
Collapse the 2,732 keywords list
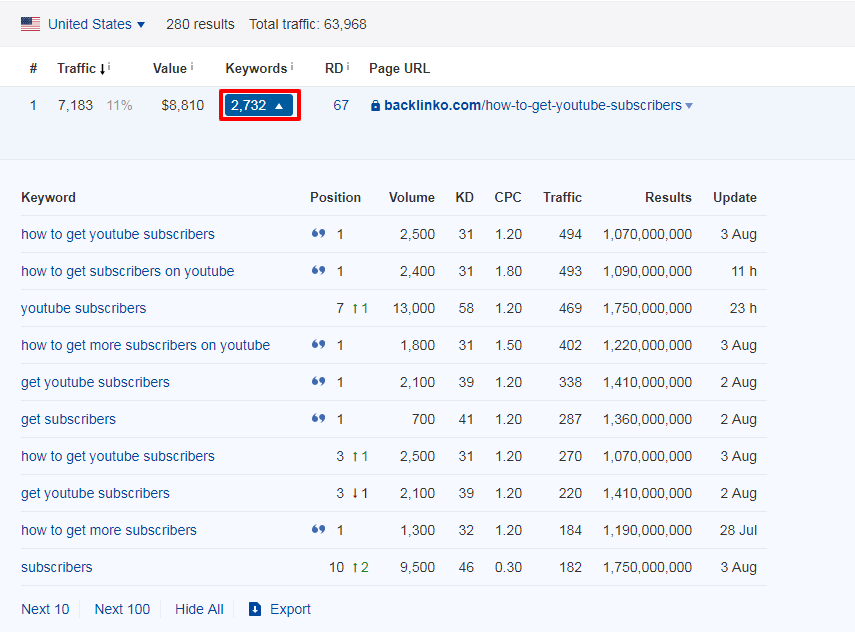coord(259,105)
